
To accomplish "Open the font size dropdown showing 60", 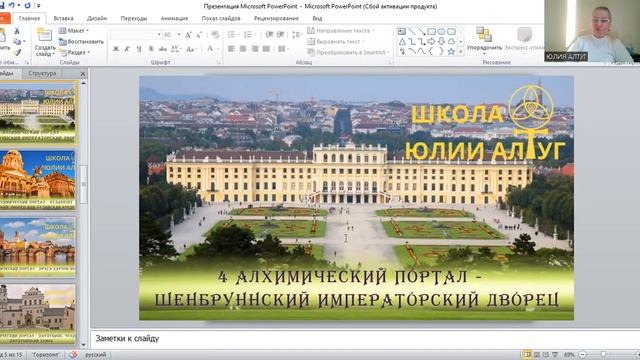I will 179,35.
